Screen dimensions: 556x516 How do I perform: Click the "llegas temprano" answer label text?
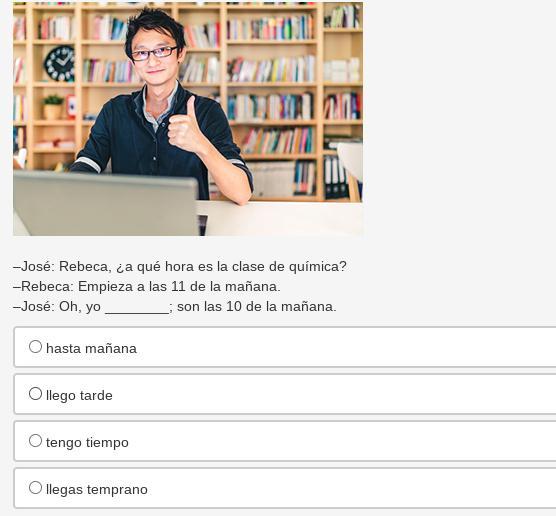pyautogui.click(x=97, y=489)
